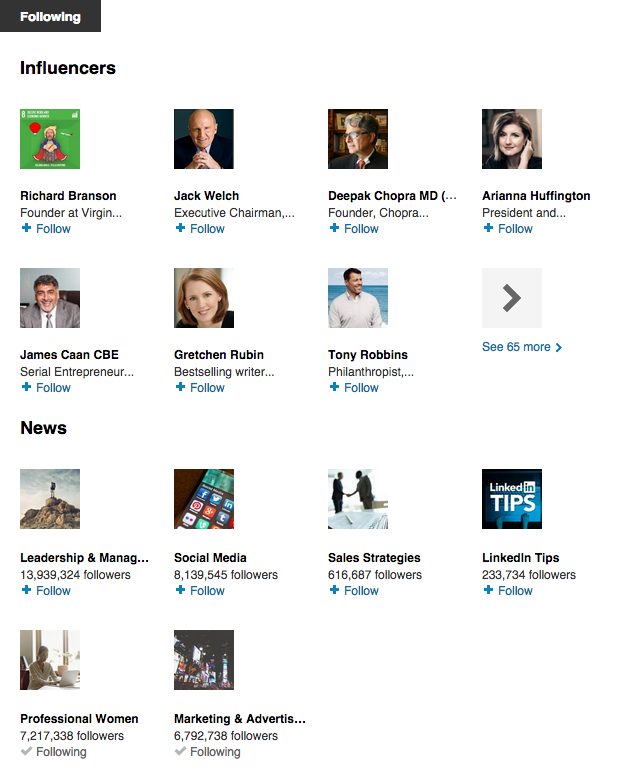Click the 616,687 followers count
644x777 pixels.
click(x=375, y=575)
